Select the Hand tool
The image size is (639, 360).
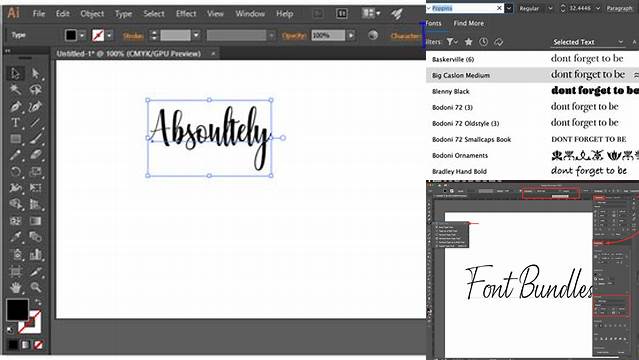[15, 287]
